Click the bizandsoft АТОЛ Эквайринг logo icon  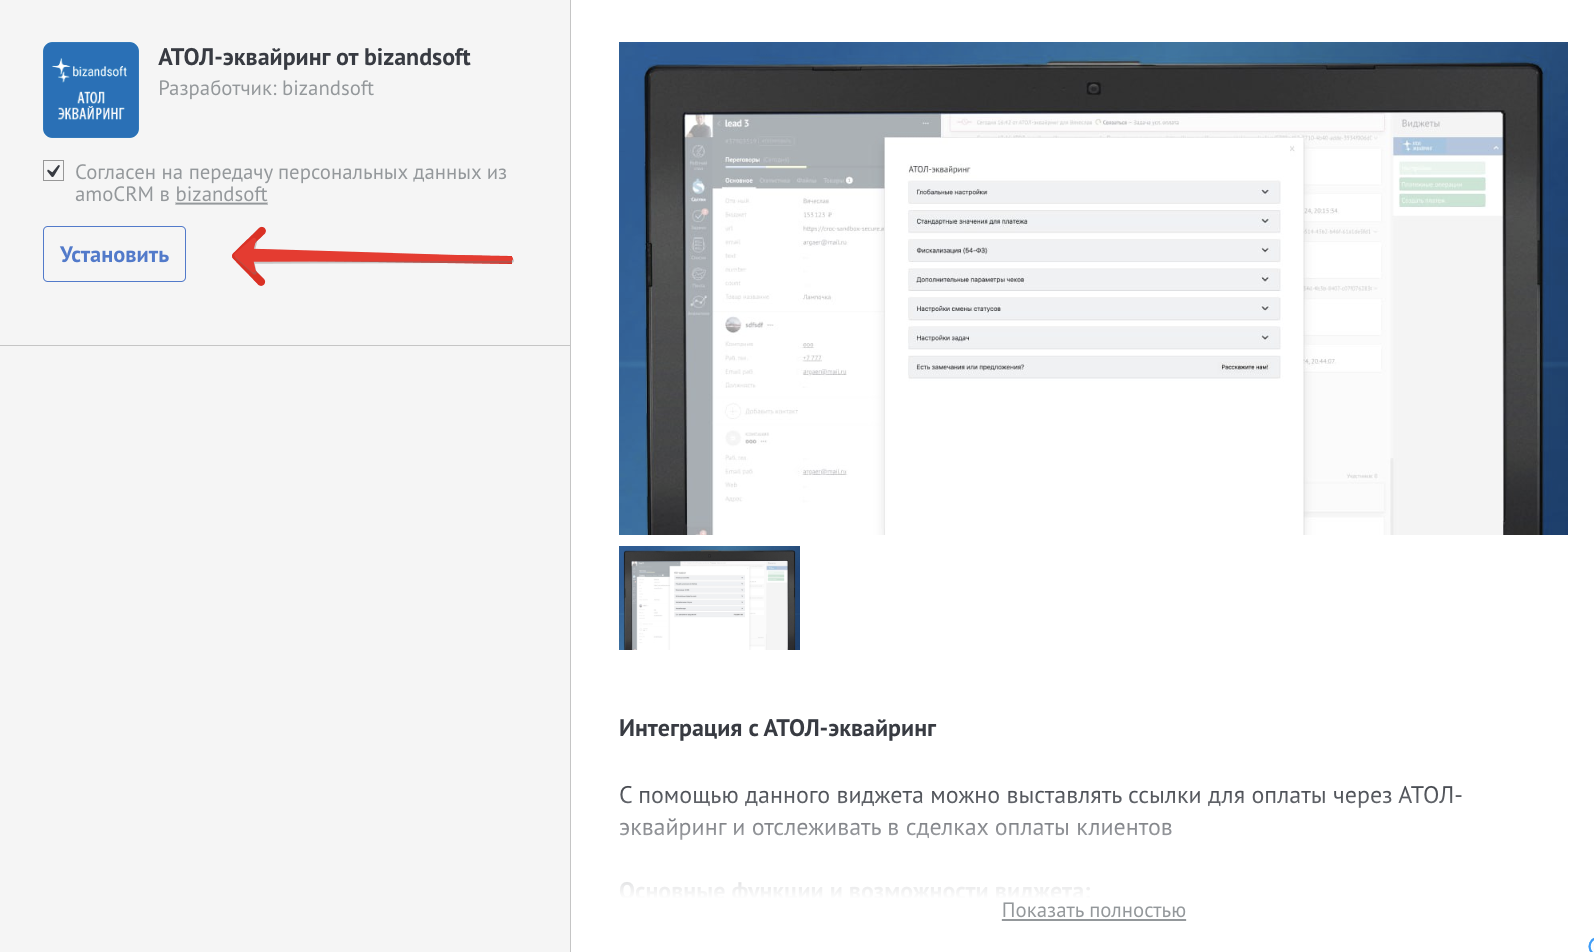click(x=91, y=90)
